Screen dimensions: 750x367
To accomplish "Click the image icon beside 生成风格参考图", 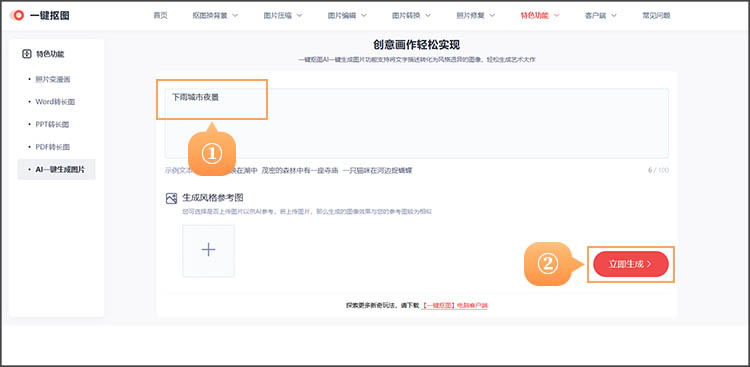I will click(x=171, y=199).
